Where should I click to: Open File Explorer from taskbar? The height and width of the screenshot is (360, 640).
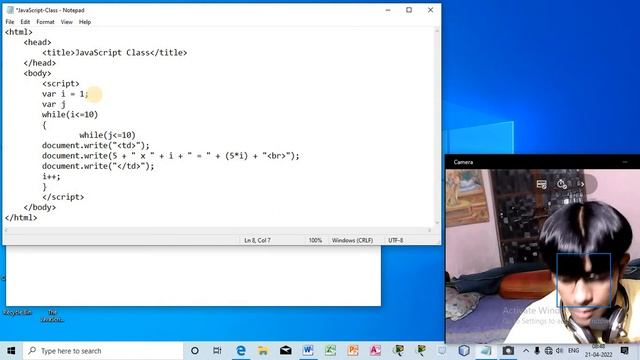263,351
